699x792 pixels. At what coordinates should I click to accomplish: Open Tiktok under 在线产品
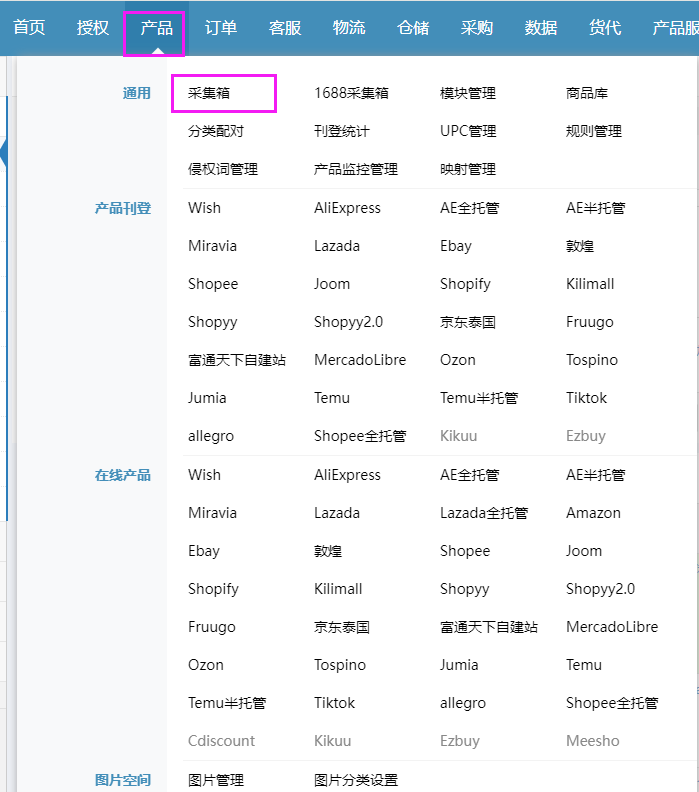coord(334,703)
